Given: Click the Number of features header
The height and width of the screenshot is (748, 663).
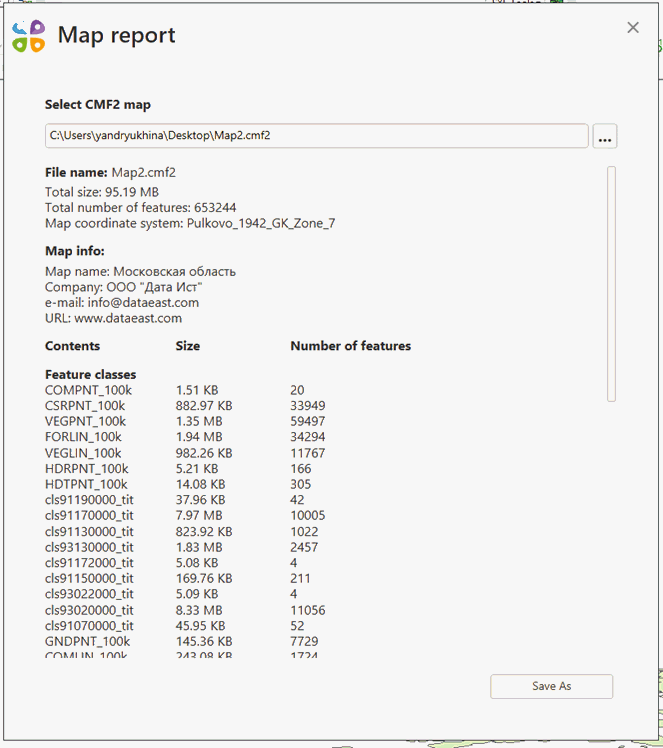Looking at the screenshot, I should click(350, 346).
